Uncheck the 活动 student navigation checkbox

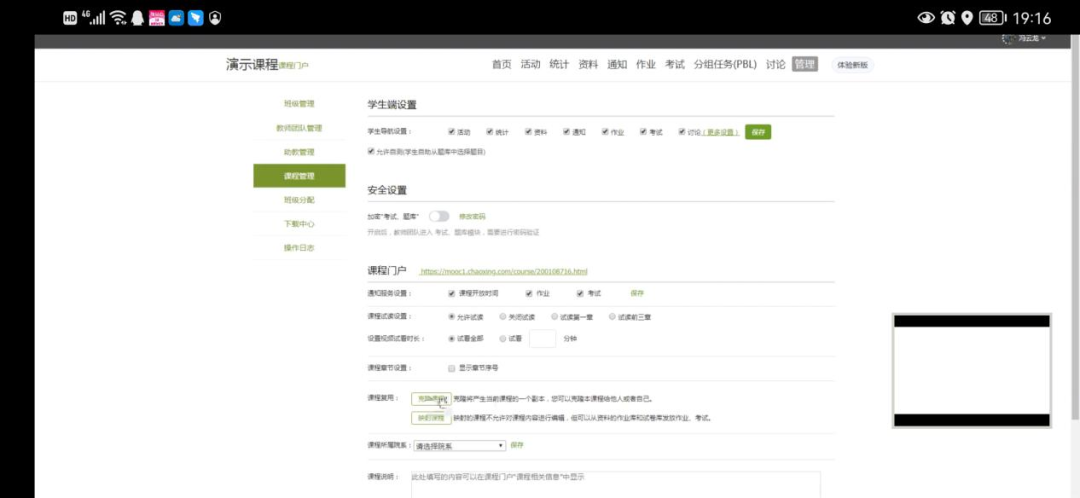[452, 132]
